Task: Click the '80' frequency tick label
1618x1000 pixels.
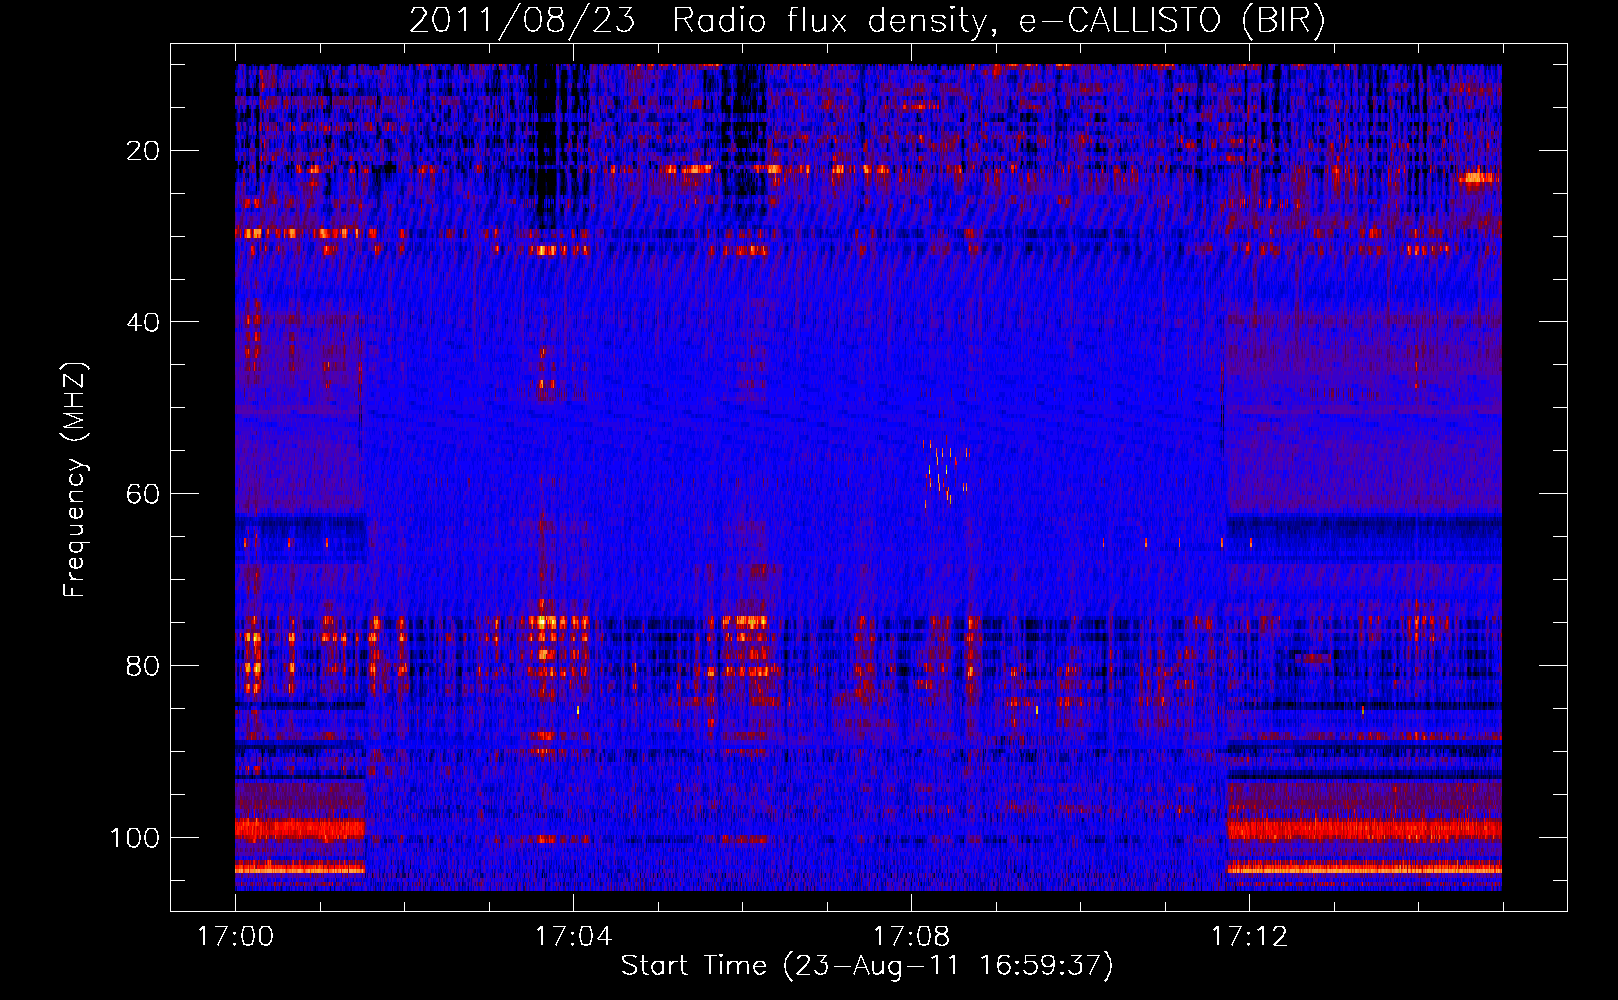Action: [143, 666]
